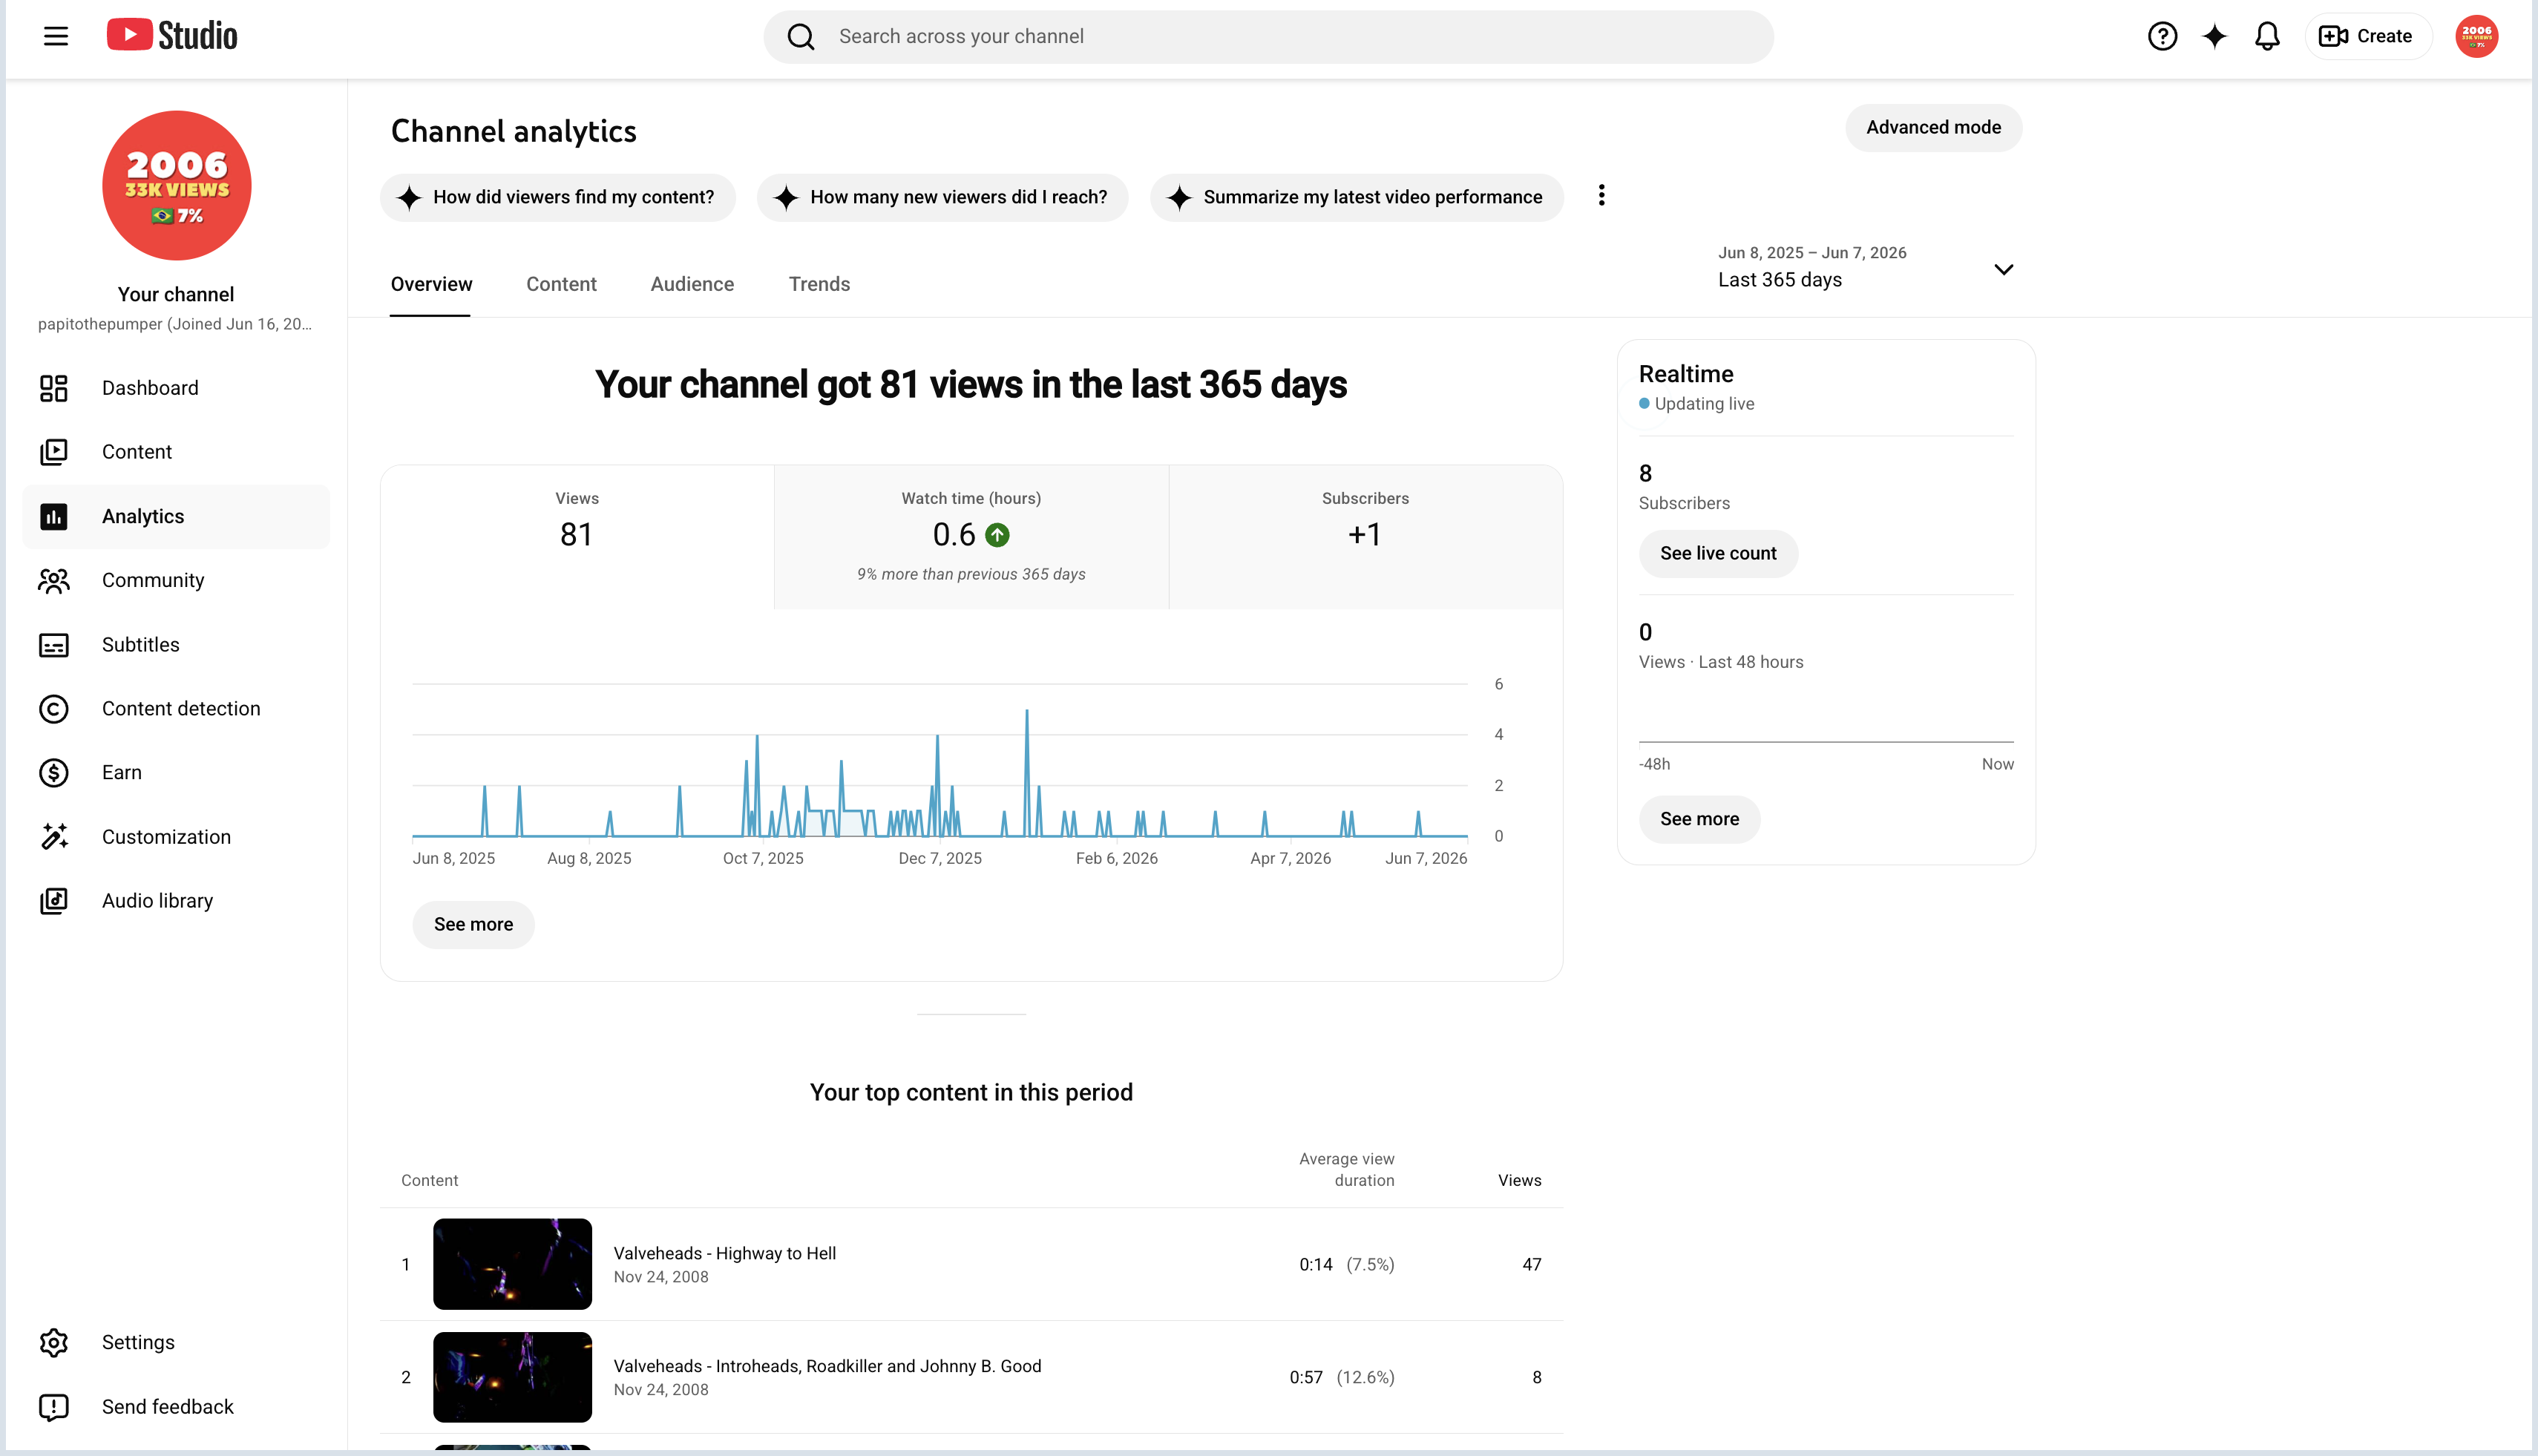
Task: Click the Send feedback icon
Action: click(x=54, y=1407)
